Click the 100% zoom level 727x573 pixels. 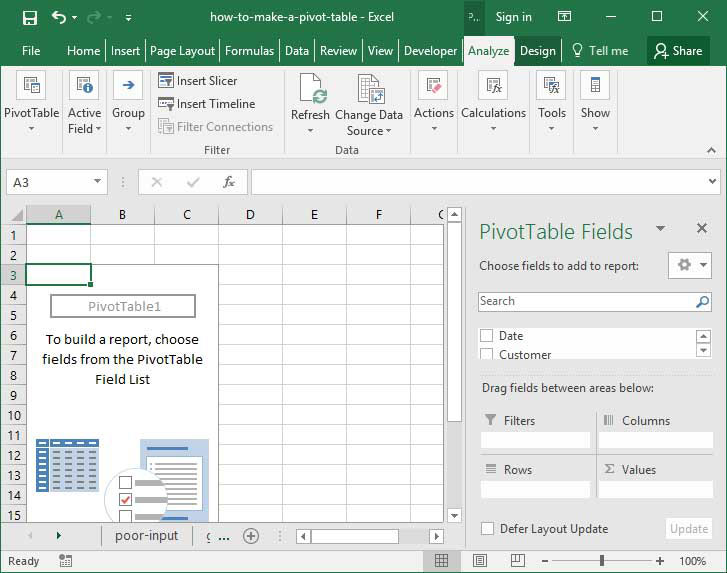[x=693, y=561]
